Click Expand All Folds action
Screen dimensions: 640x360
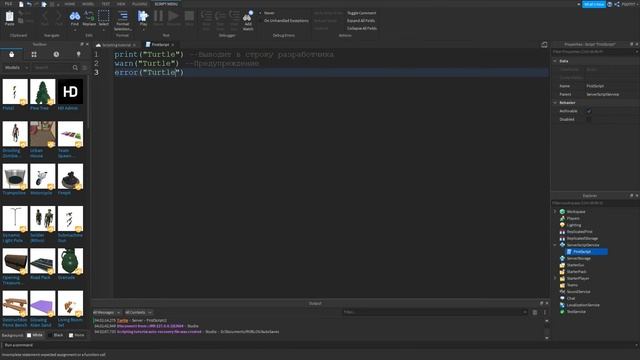click(x=361, y=20)
